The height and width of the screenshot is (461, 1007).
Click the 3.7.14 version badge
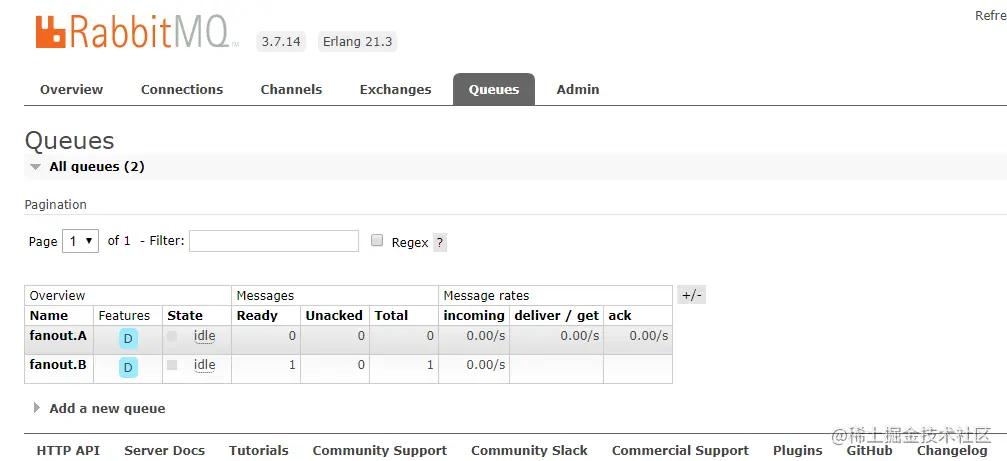(x=281, y=42)
